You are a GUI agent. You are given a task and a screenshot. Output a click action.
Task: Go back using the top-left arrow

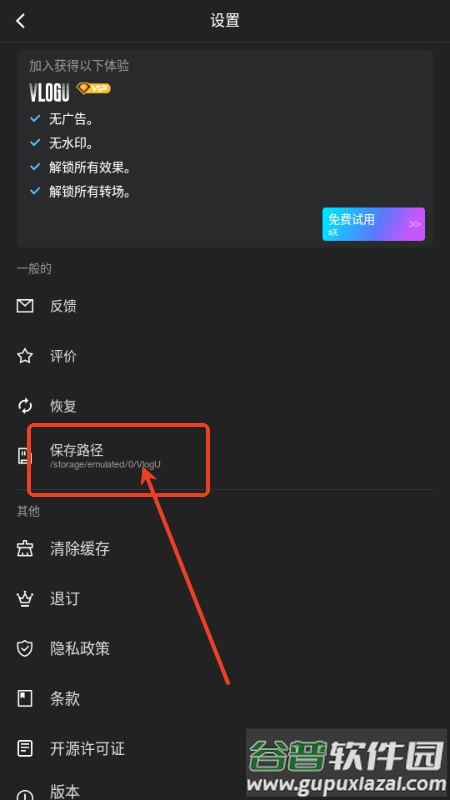tap(20, 21)
